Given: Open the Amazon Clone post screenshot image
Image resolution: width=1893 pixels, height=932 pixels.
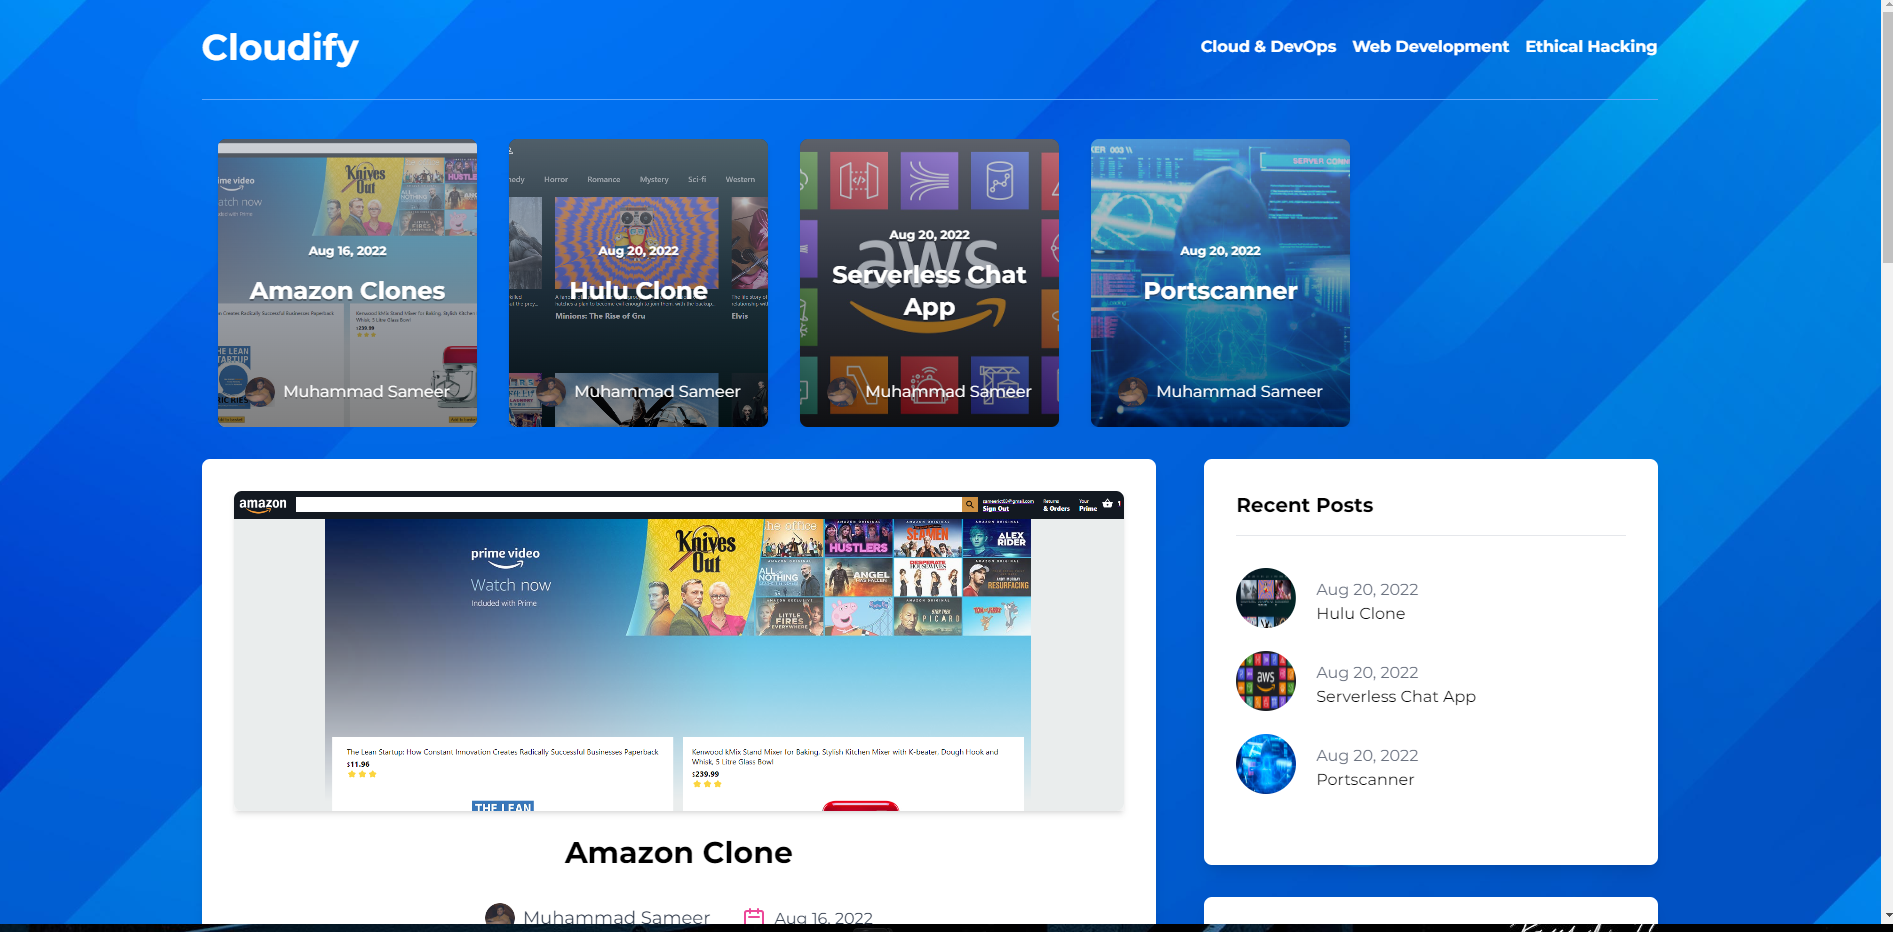Looking at the screenshot, I should point(679,651).
